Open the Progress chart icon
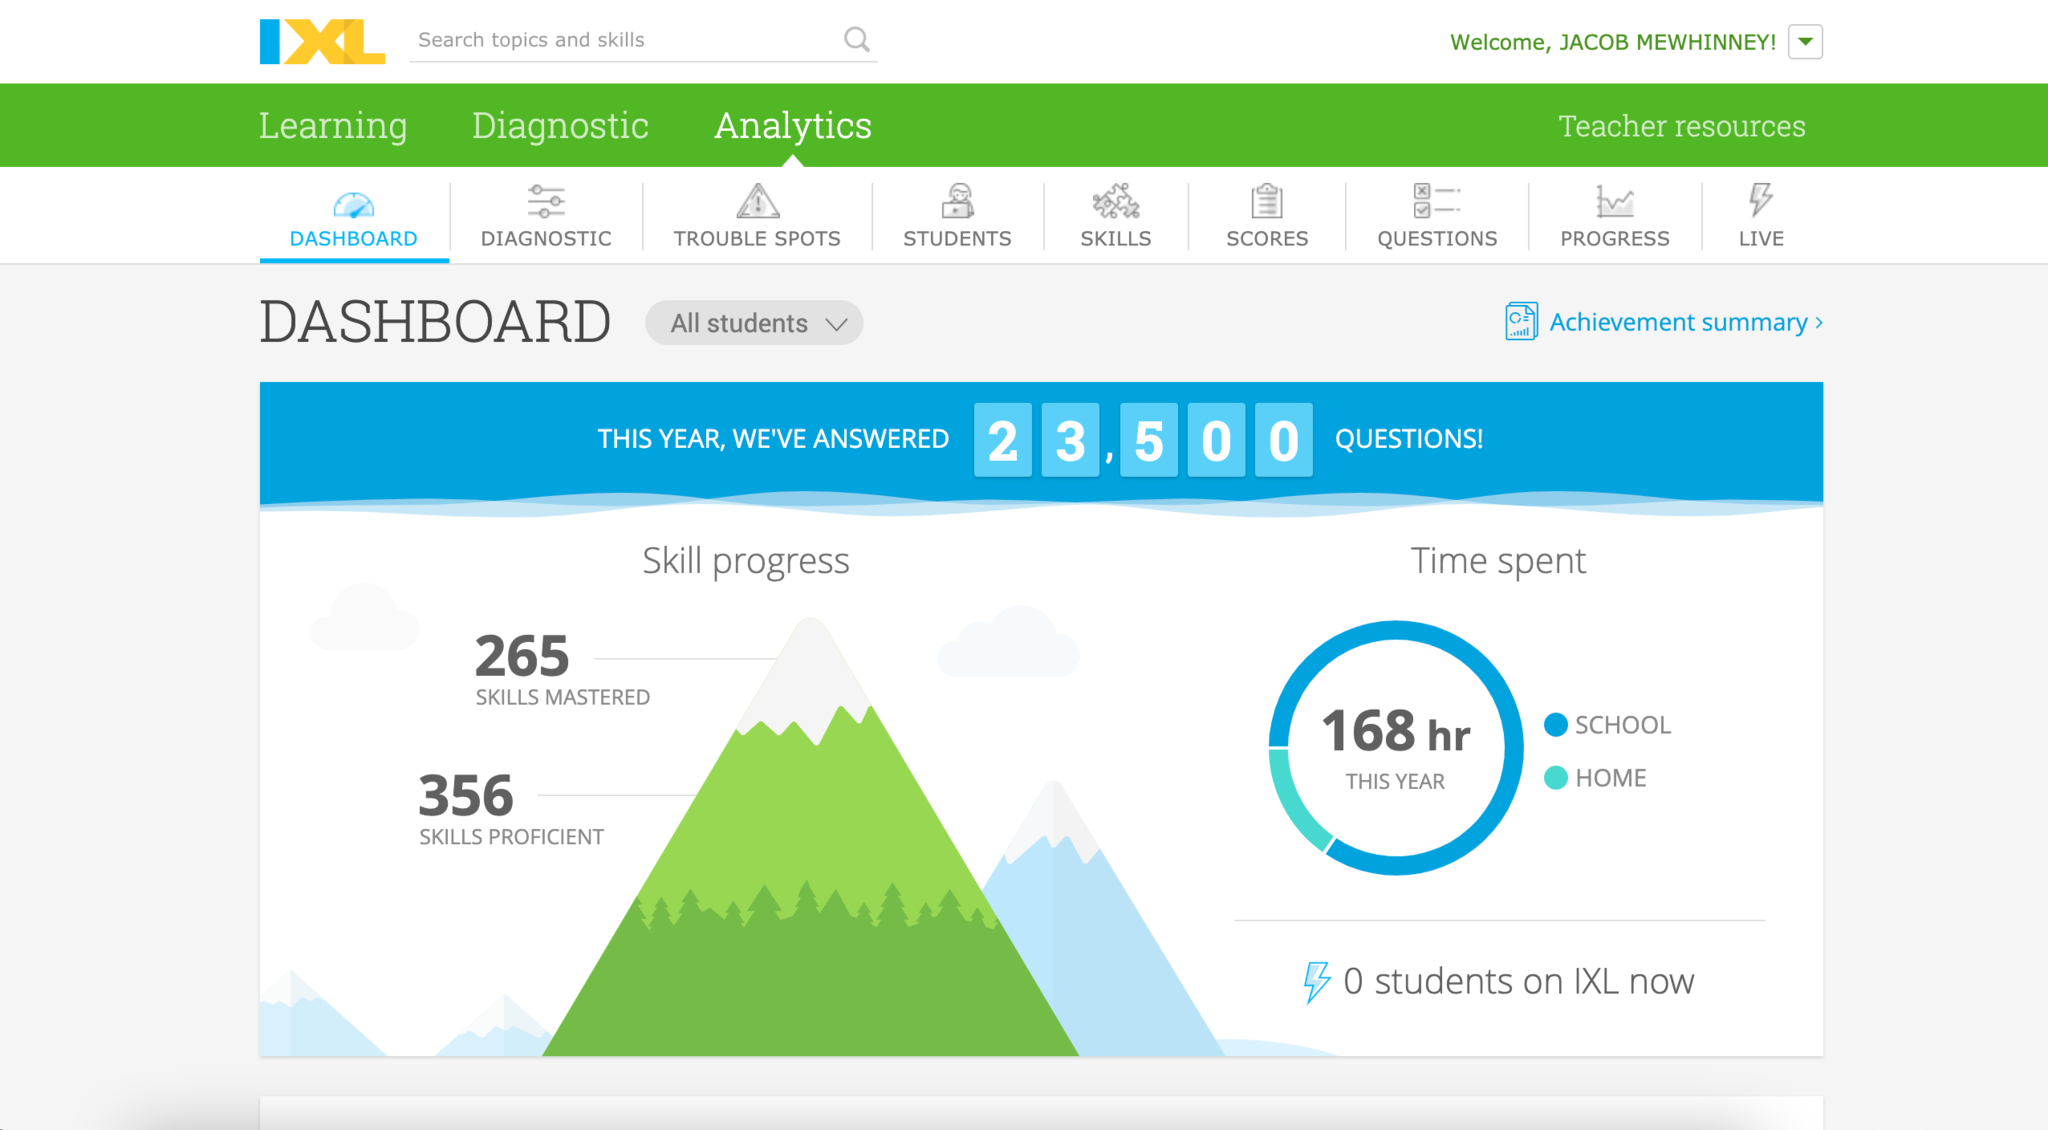The height and width of the screenshot is (1130, 2048). tap(1614, 201)
